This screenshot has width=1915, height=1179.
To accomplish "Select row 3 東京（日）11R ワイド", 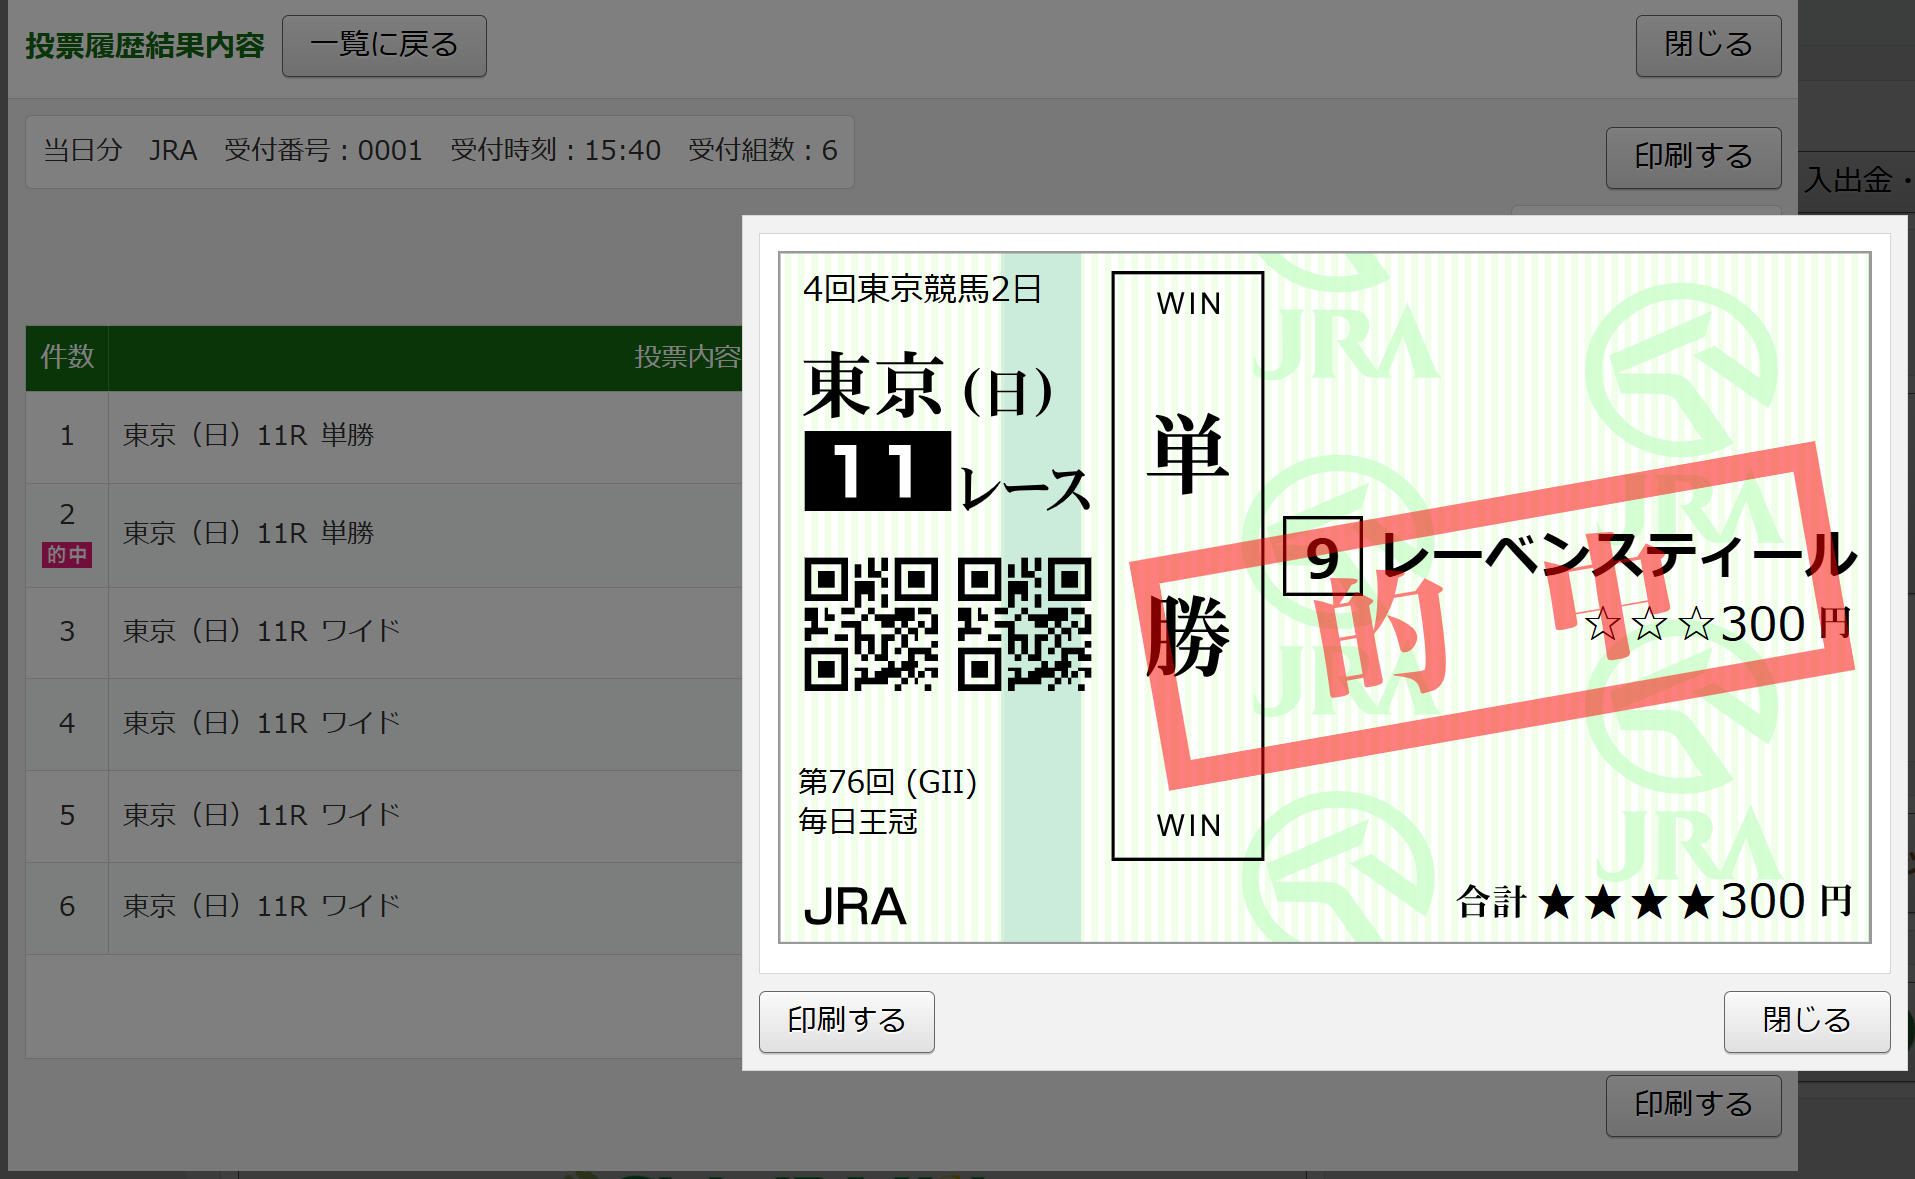I will point(261,632).
